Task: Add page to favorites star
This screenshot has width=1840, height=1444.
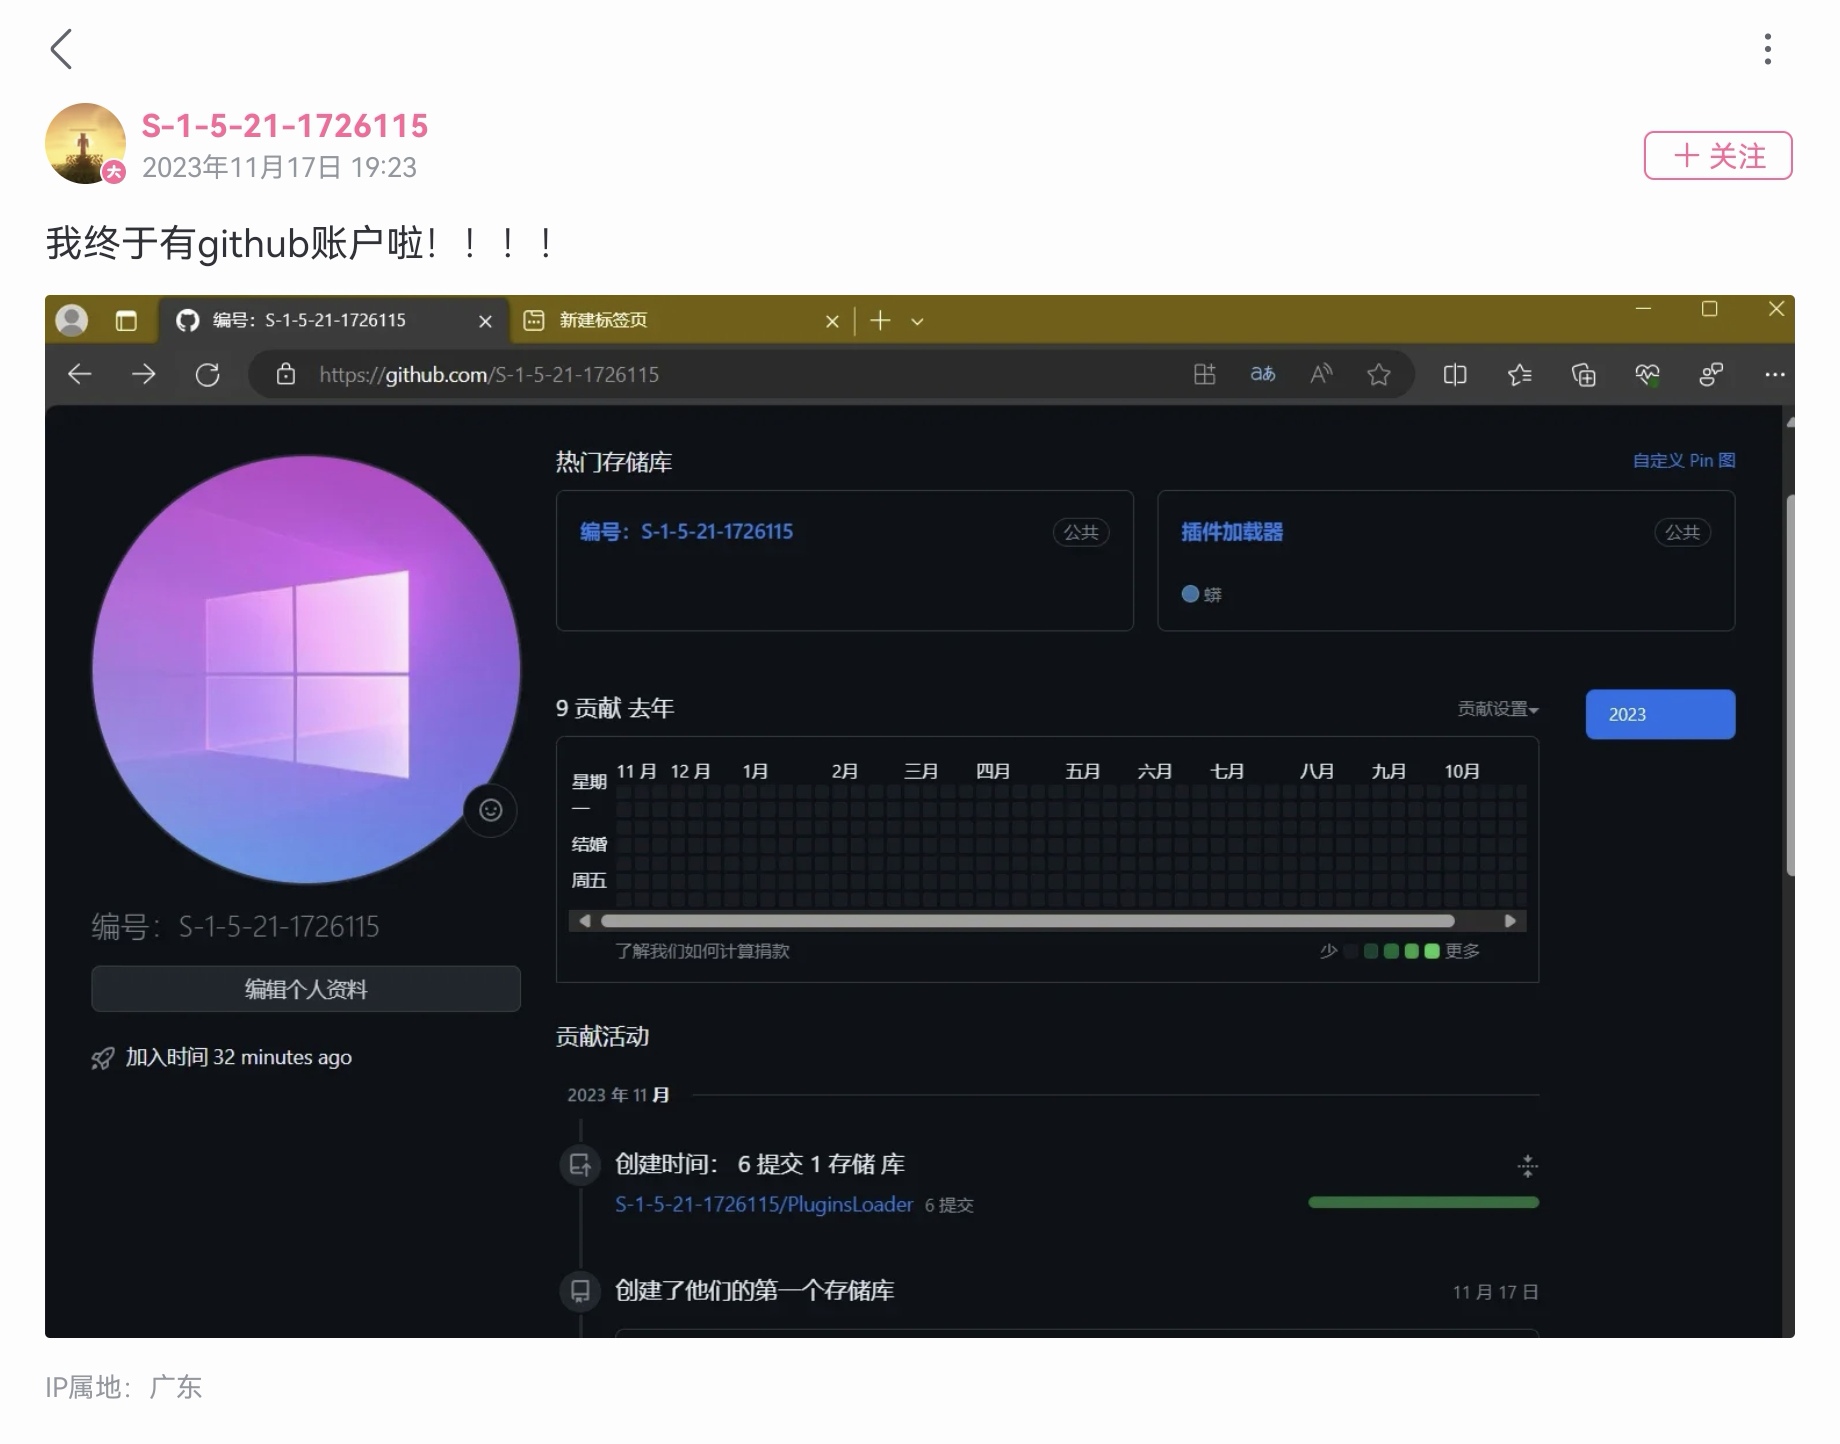Action: pyautogui.click(x=1379, y=374)
